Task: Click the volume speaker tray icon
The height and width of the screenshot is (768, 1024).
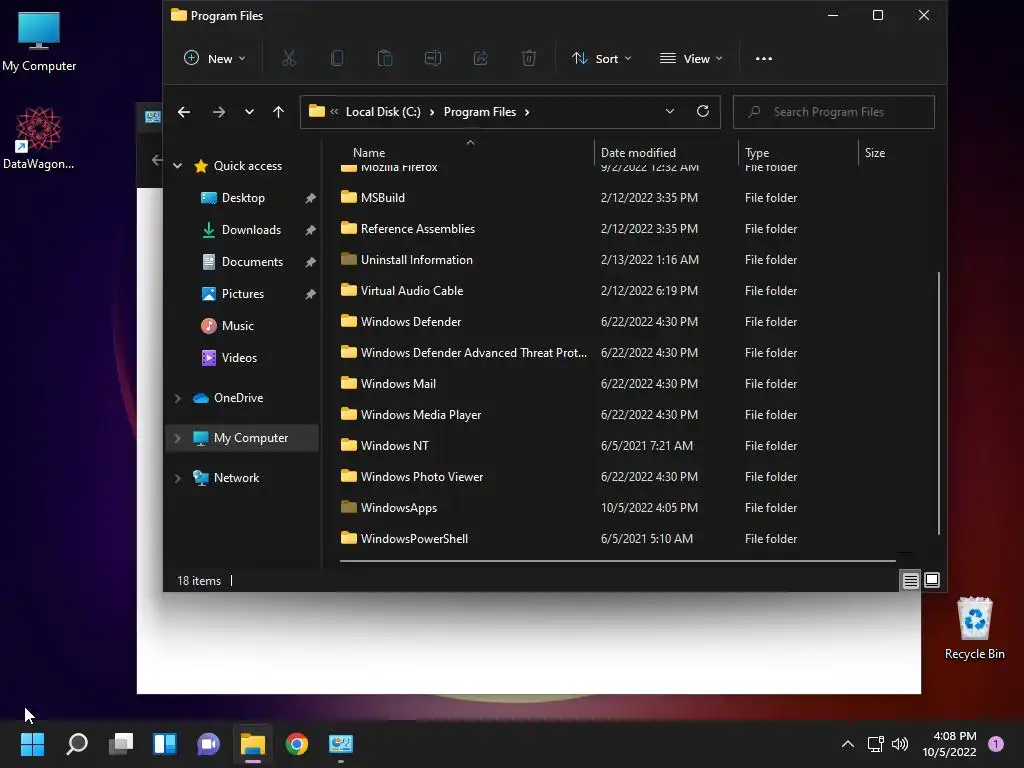Action: [x=900, y=744]
